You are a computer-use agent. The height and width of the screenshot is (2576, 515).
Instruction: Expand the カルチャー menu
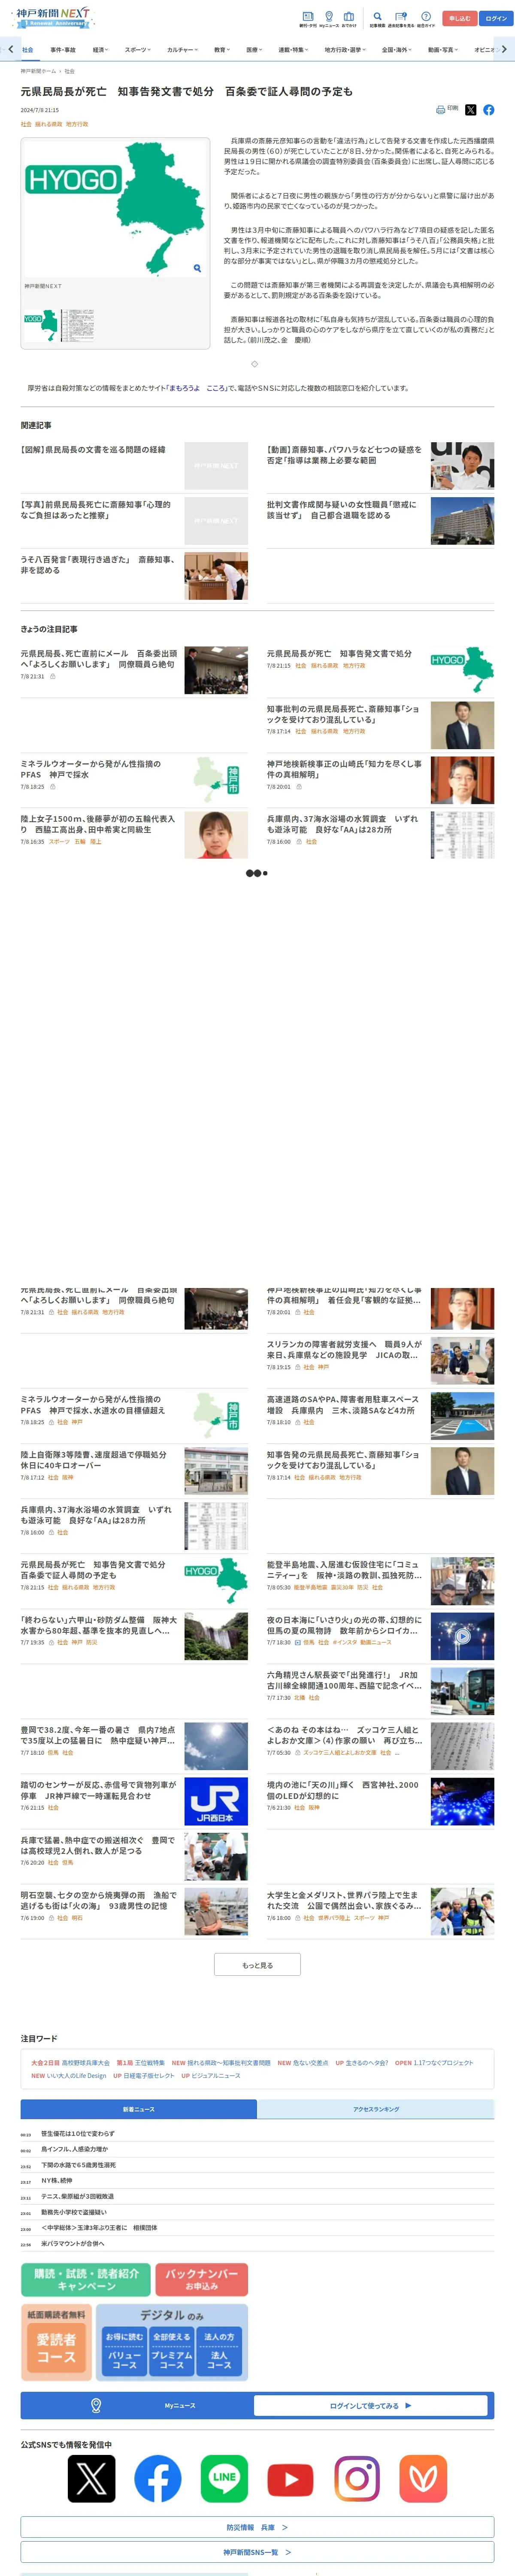click(181, 49)
